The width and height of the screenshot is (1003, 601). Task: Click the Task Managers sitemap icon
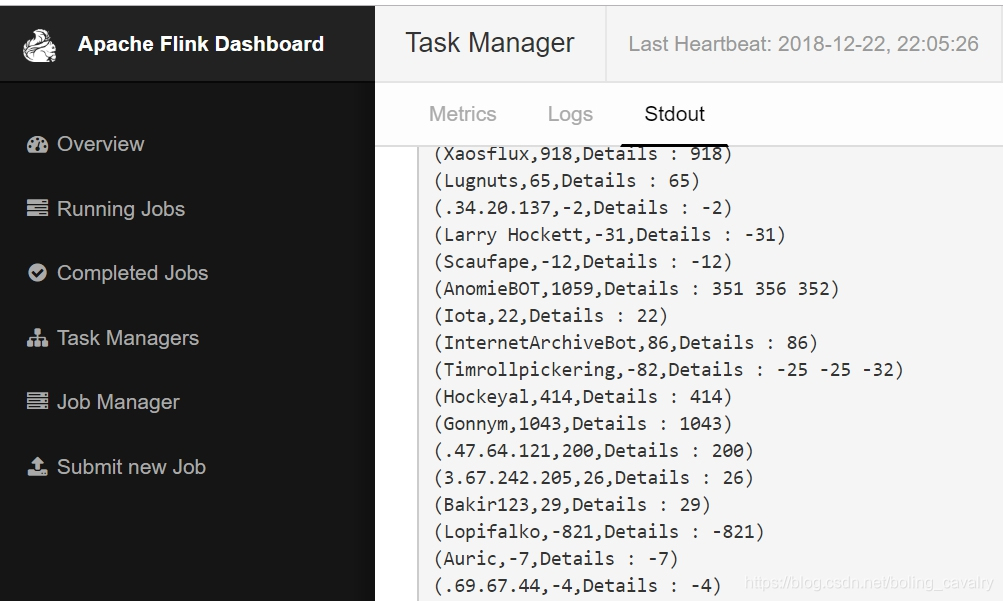pos(38,339)
